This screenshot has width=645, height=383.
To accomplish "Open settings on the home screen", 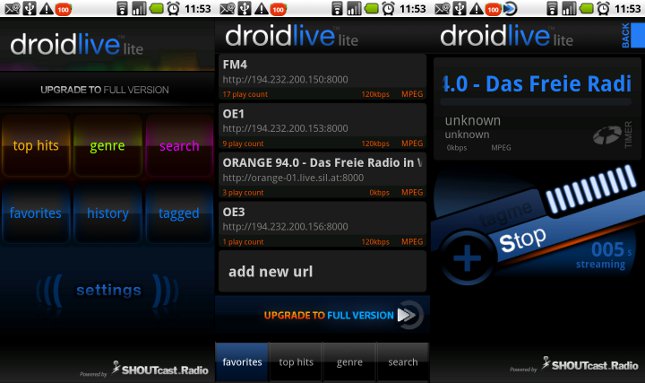I will click(108, 290).
